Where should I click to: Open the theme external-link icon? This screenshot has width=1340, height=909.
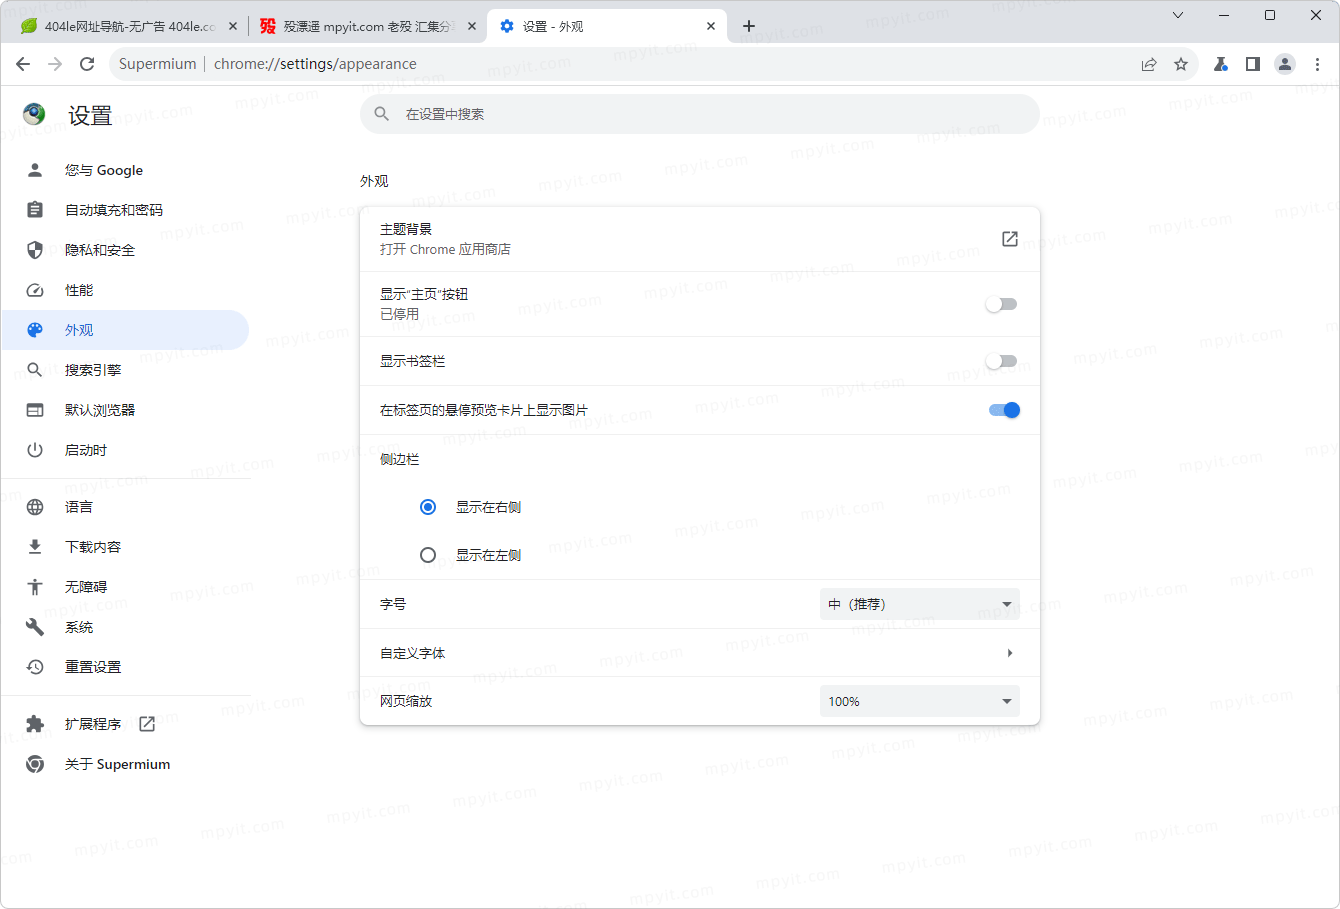tap(1010, 239)
